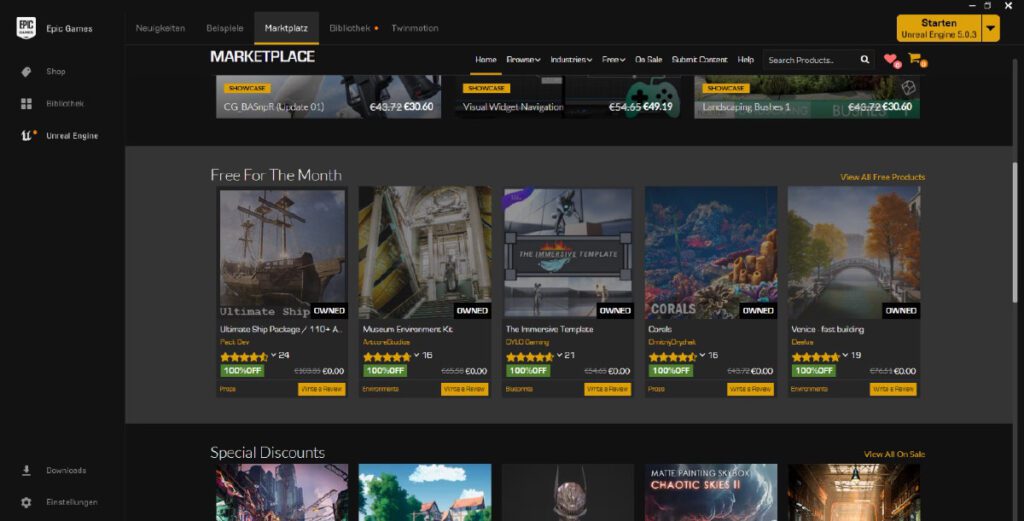
Task: Open Downloads arrow icon in sidebar
Action: coord(26,470)
